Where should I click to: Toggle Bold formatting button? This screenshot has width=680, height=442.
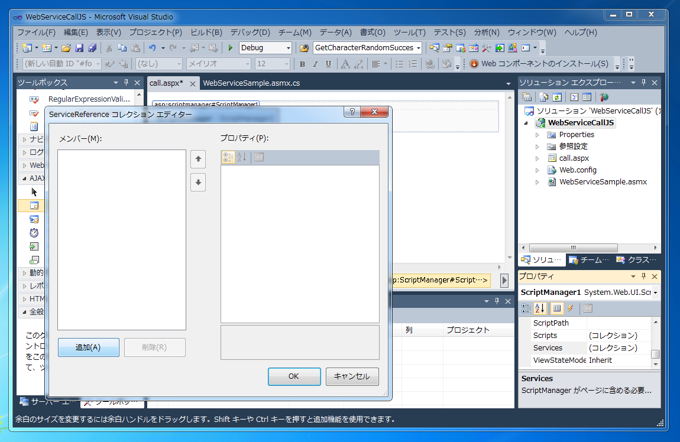(302, 64)
